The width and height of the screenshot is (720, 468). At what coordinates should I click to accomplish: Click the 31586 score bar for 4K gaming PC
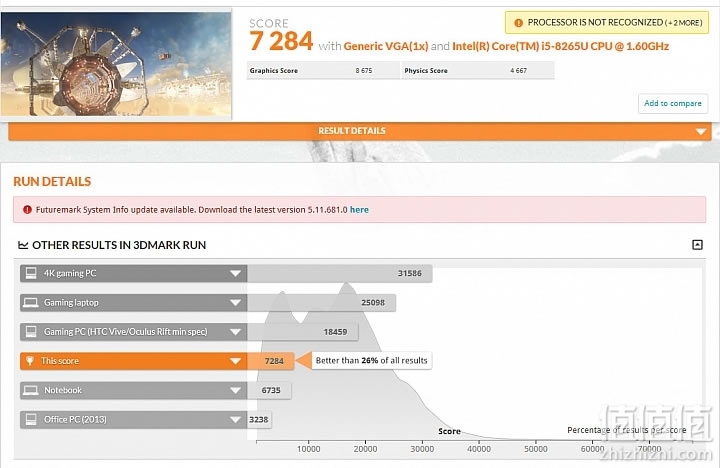(x=339, y=273)
